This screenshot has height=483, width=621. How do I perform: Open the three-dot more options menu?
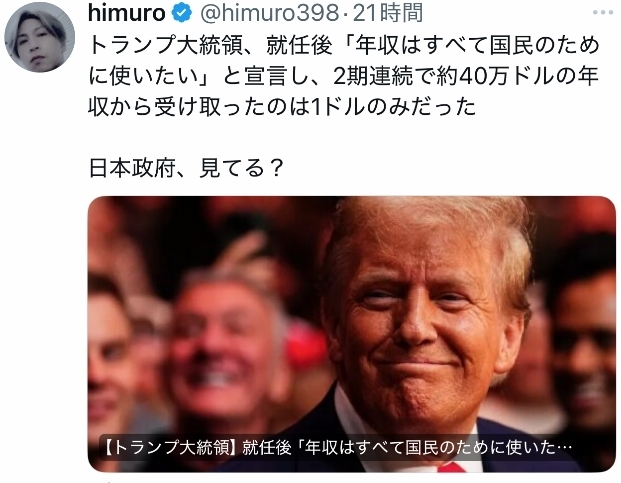(x=602, y=13)
